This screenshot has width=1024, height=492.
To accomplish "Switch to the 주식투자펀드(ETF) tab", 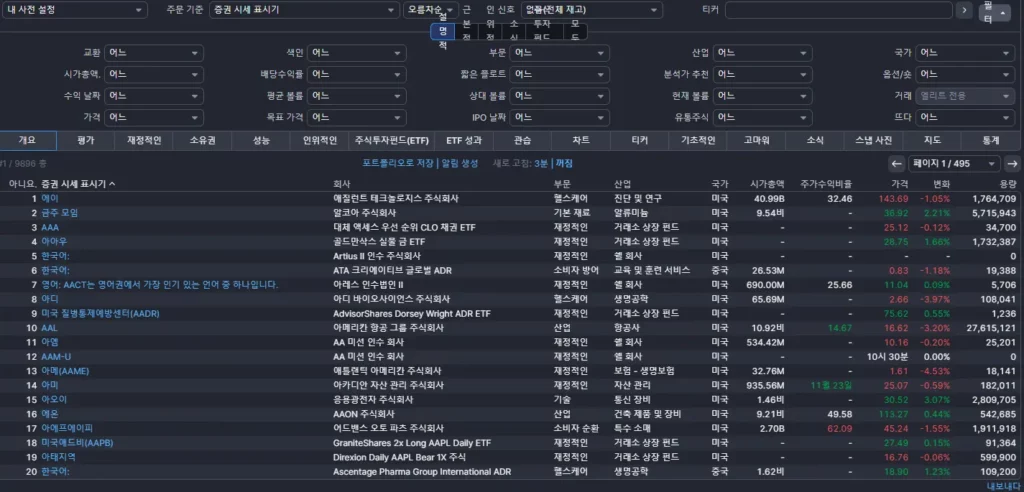I will click(x=392, y=140).
